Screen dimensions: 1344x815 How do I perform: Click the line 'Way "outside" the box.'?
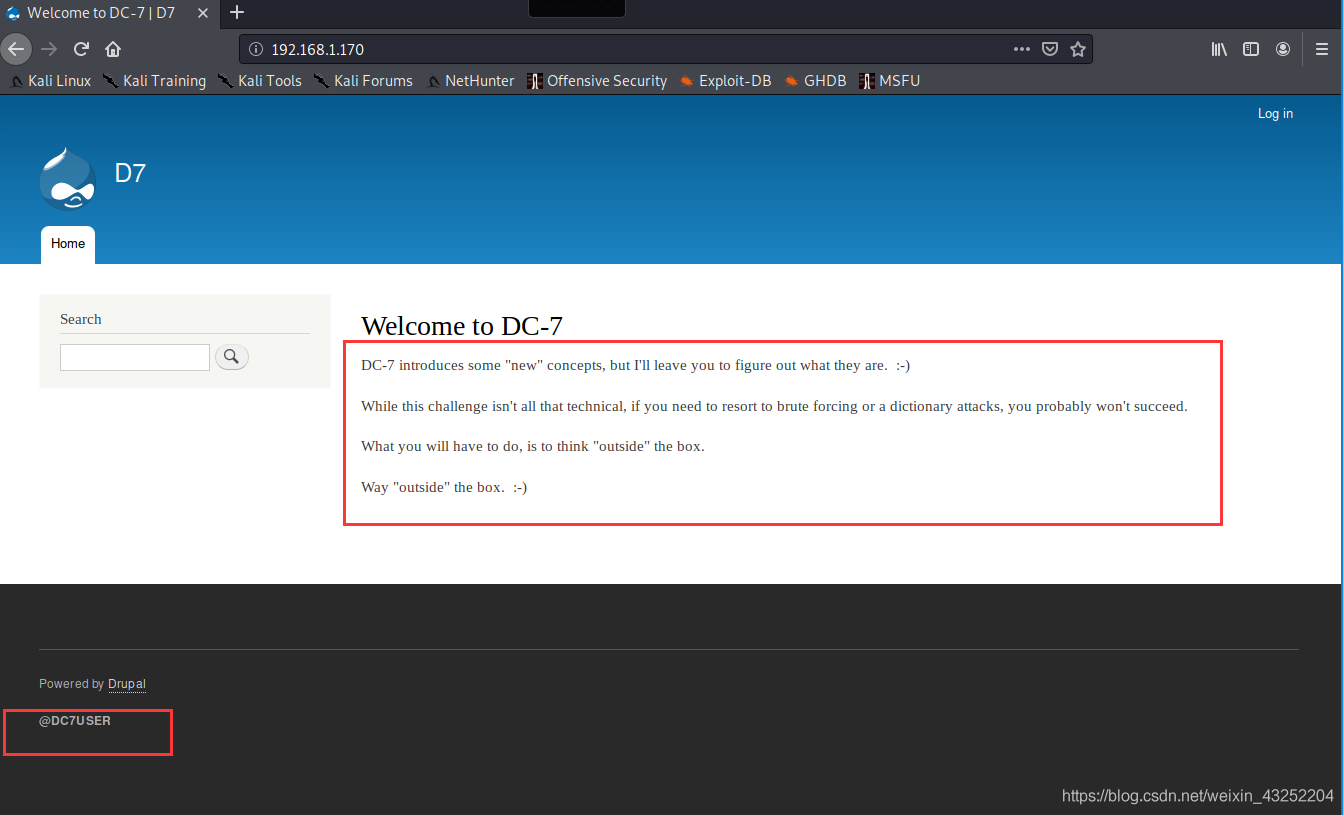point(444,487)
